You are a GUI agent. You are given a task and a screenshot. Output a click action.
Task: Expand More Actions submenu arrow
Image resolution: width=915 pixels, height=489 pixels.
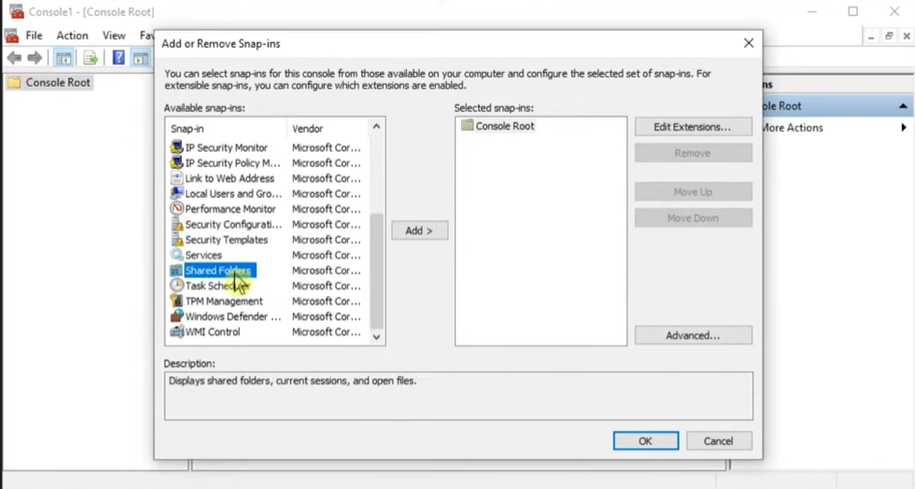(x=904, y=128)
